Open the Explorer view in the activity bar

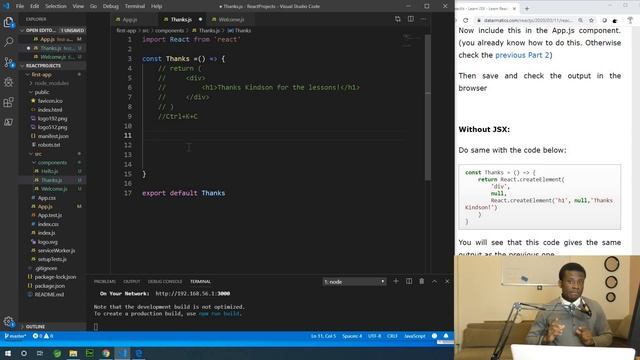click(8, 22)
